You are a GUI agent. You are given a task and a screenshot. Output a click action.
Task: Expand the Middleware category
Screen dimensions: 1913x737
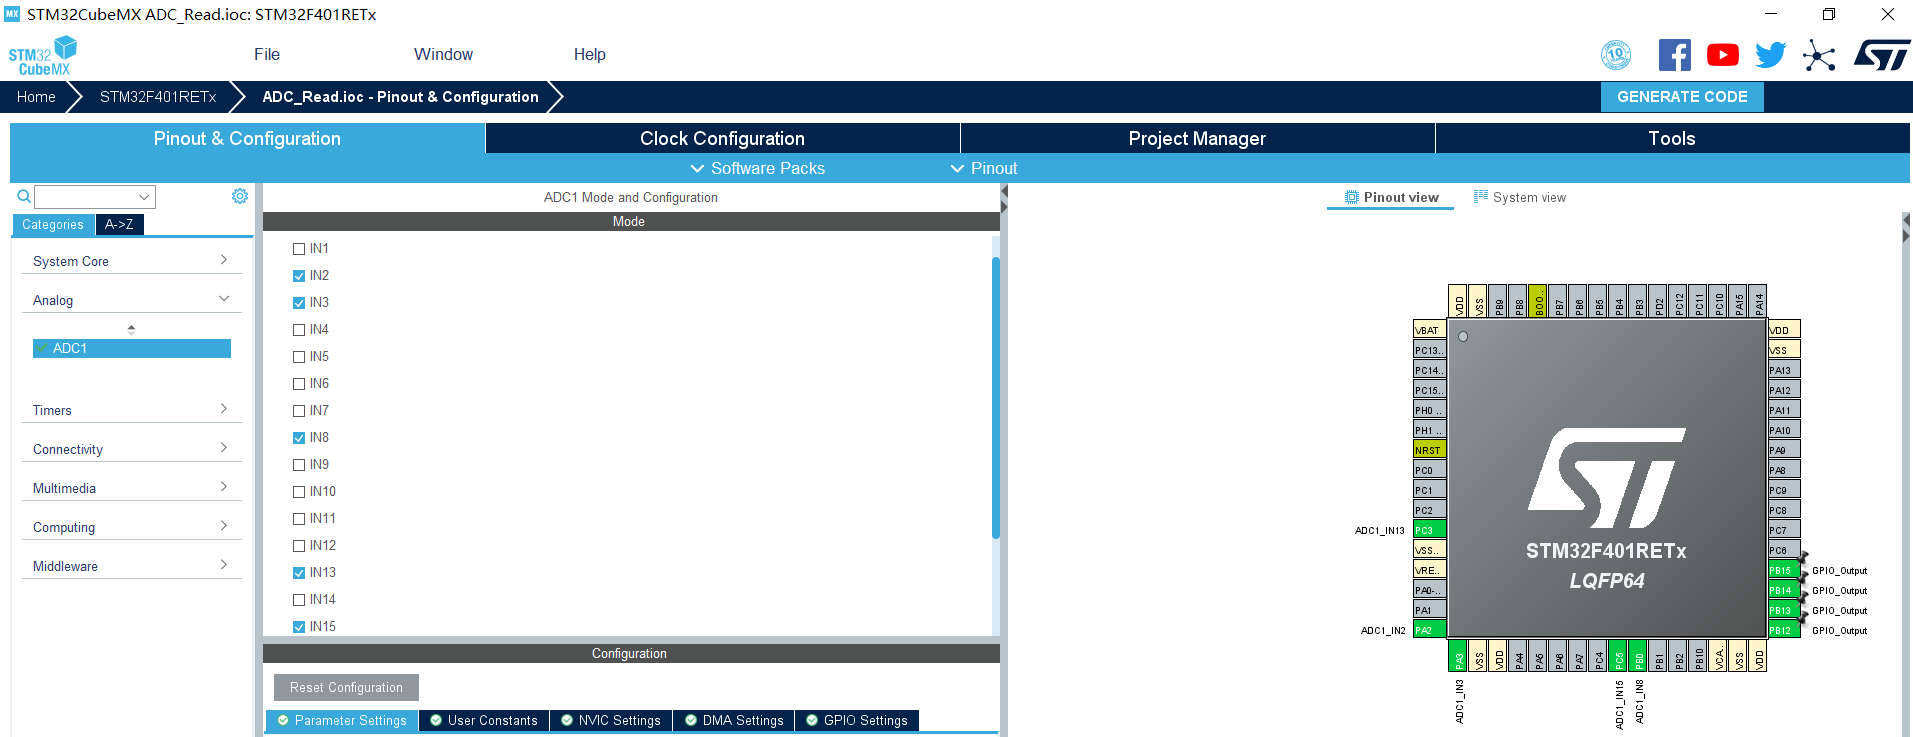(131, 566)
